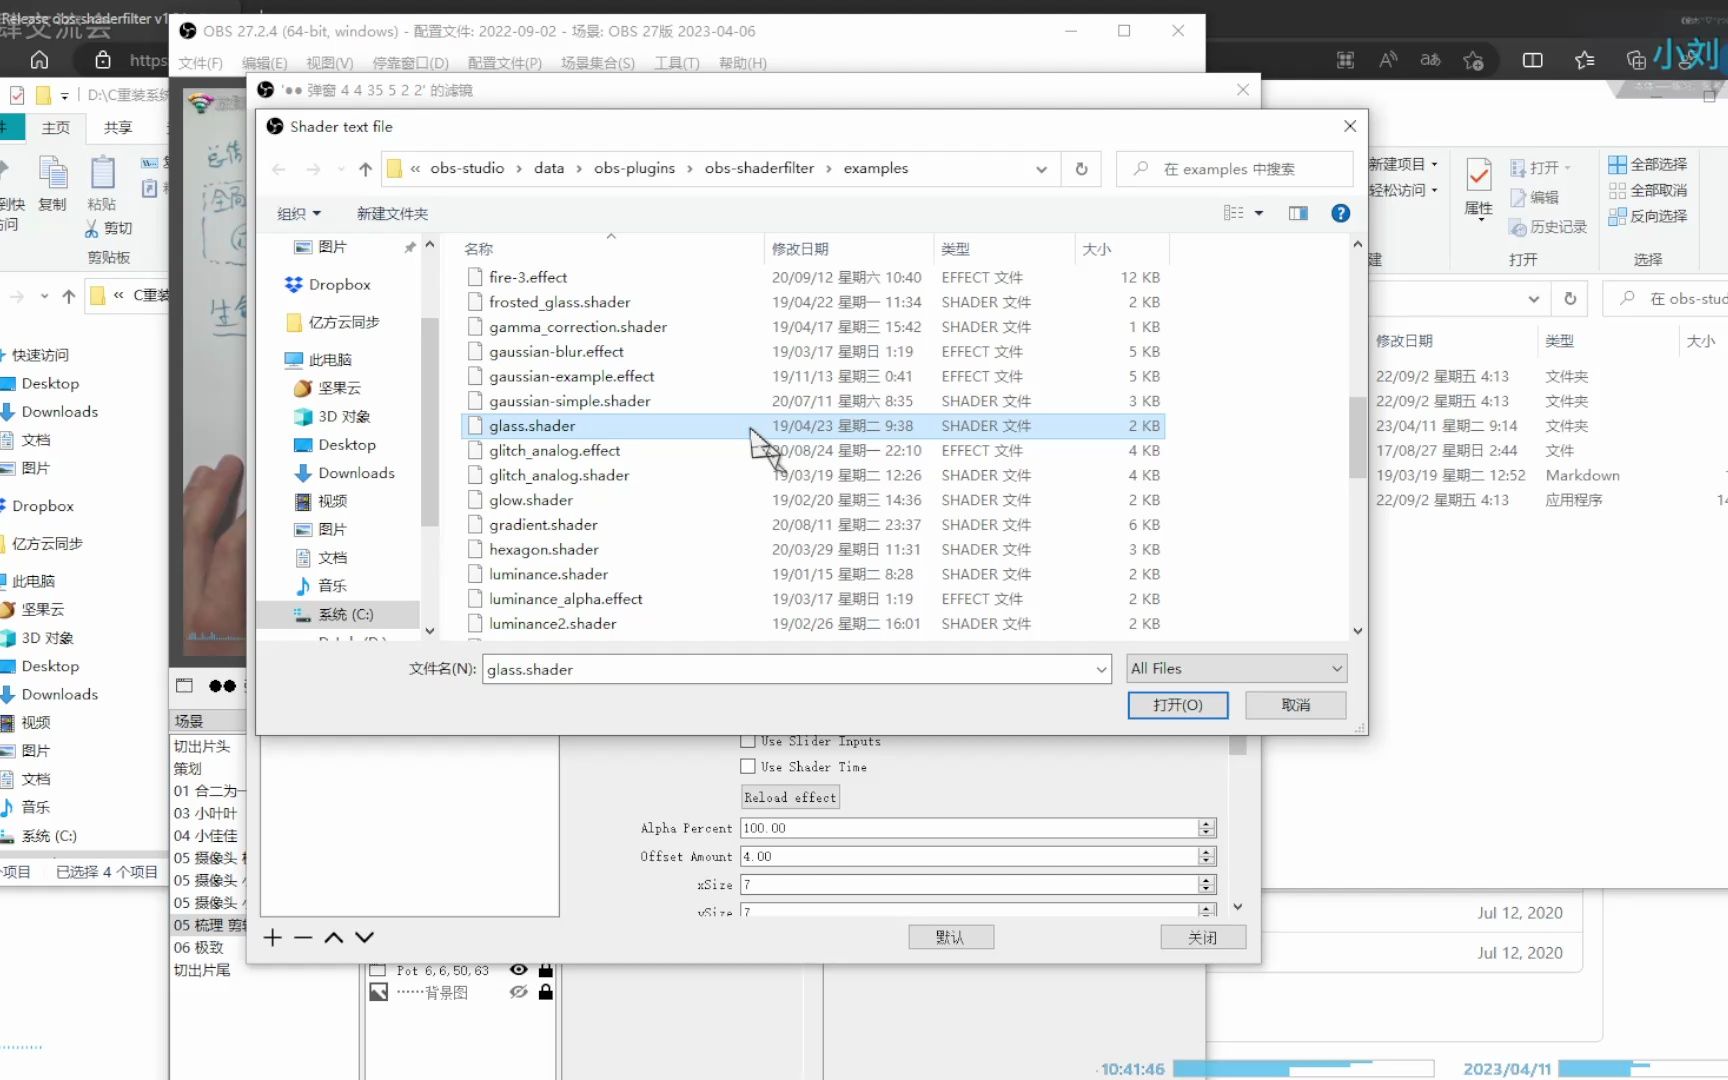Cancel the file dialog with 取消

click(x=1296, y=705)
